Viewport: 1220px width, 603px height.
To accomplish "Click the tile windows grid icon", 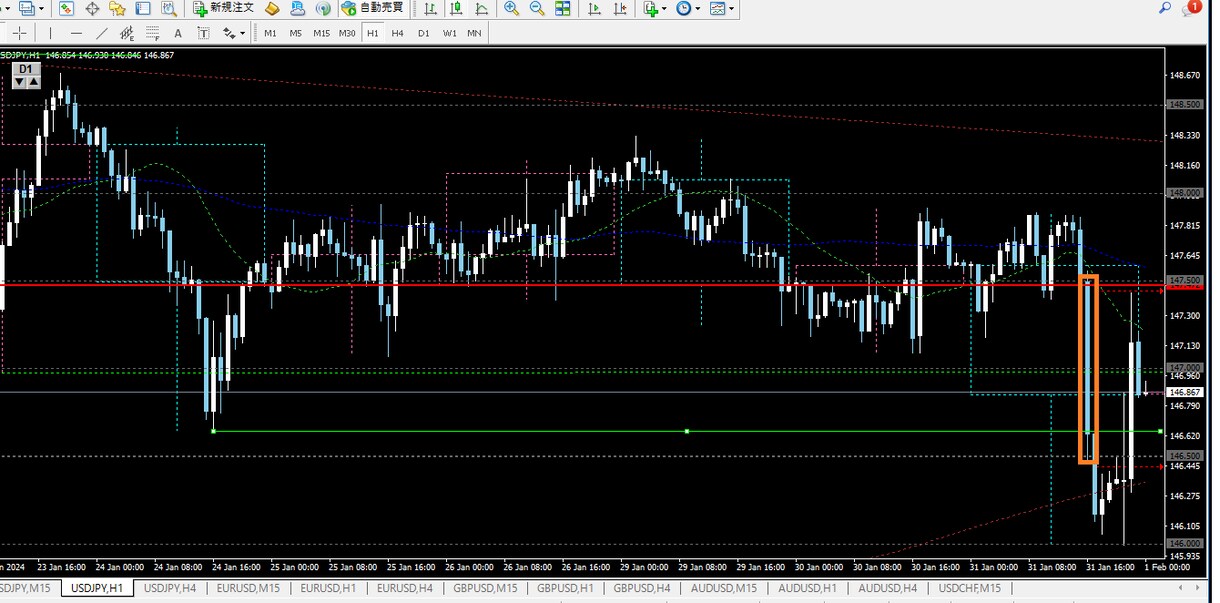I will pyautogui.click(x=562, y=9).
